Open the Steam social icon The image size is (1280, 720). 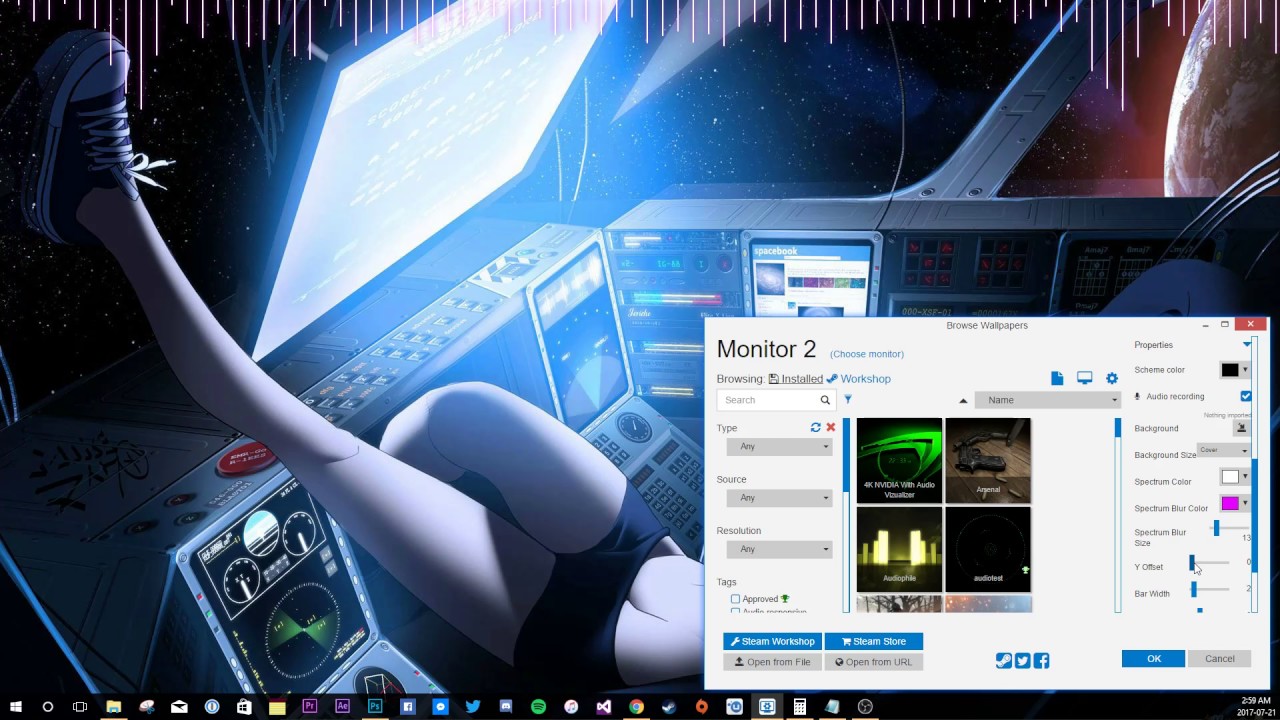pyautogui.click(x=1004, y=660)
